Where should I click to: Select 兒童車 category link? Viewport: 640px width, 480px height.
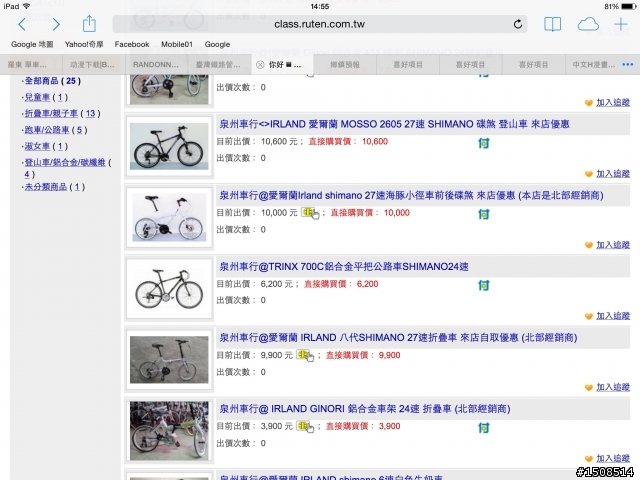(37, 97)
